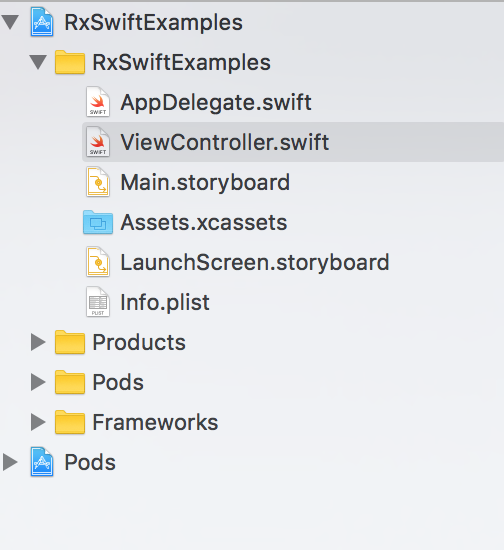The height and width of the screenshot is (550, 504).
Task: Click the Main.storyboard file icon
Action: coord(98,182)
